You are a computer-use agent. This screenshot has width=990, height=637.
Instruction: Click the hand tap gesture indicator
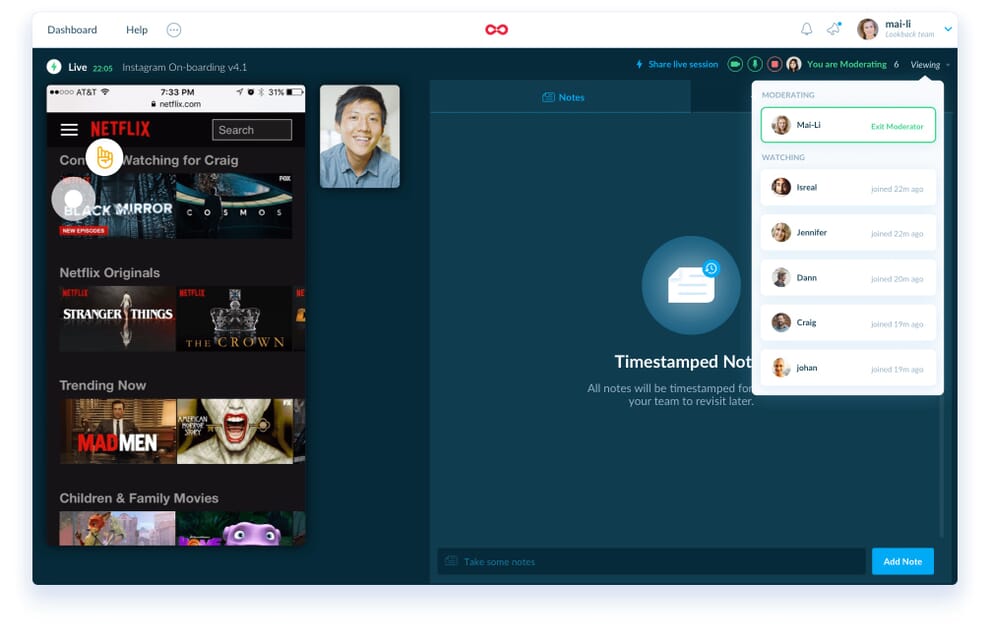[104, 157]
